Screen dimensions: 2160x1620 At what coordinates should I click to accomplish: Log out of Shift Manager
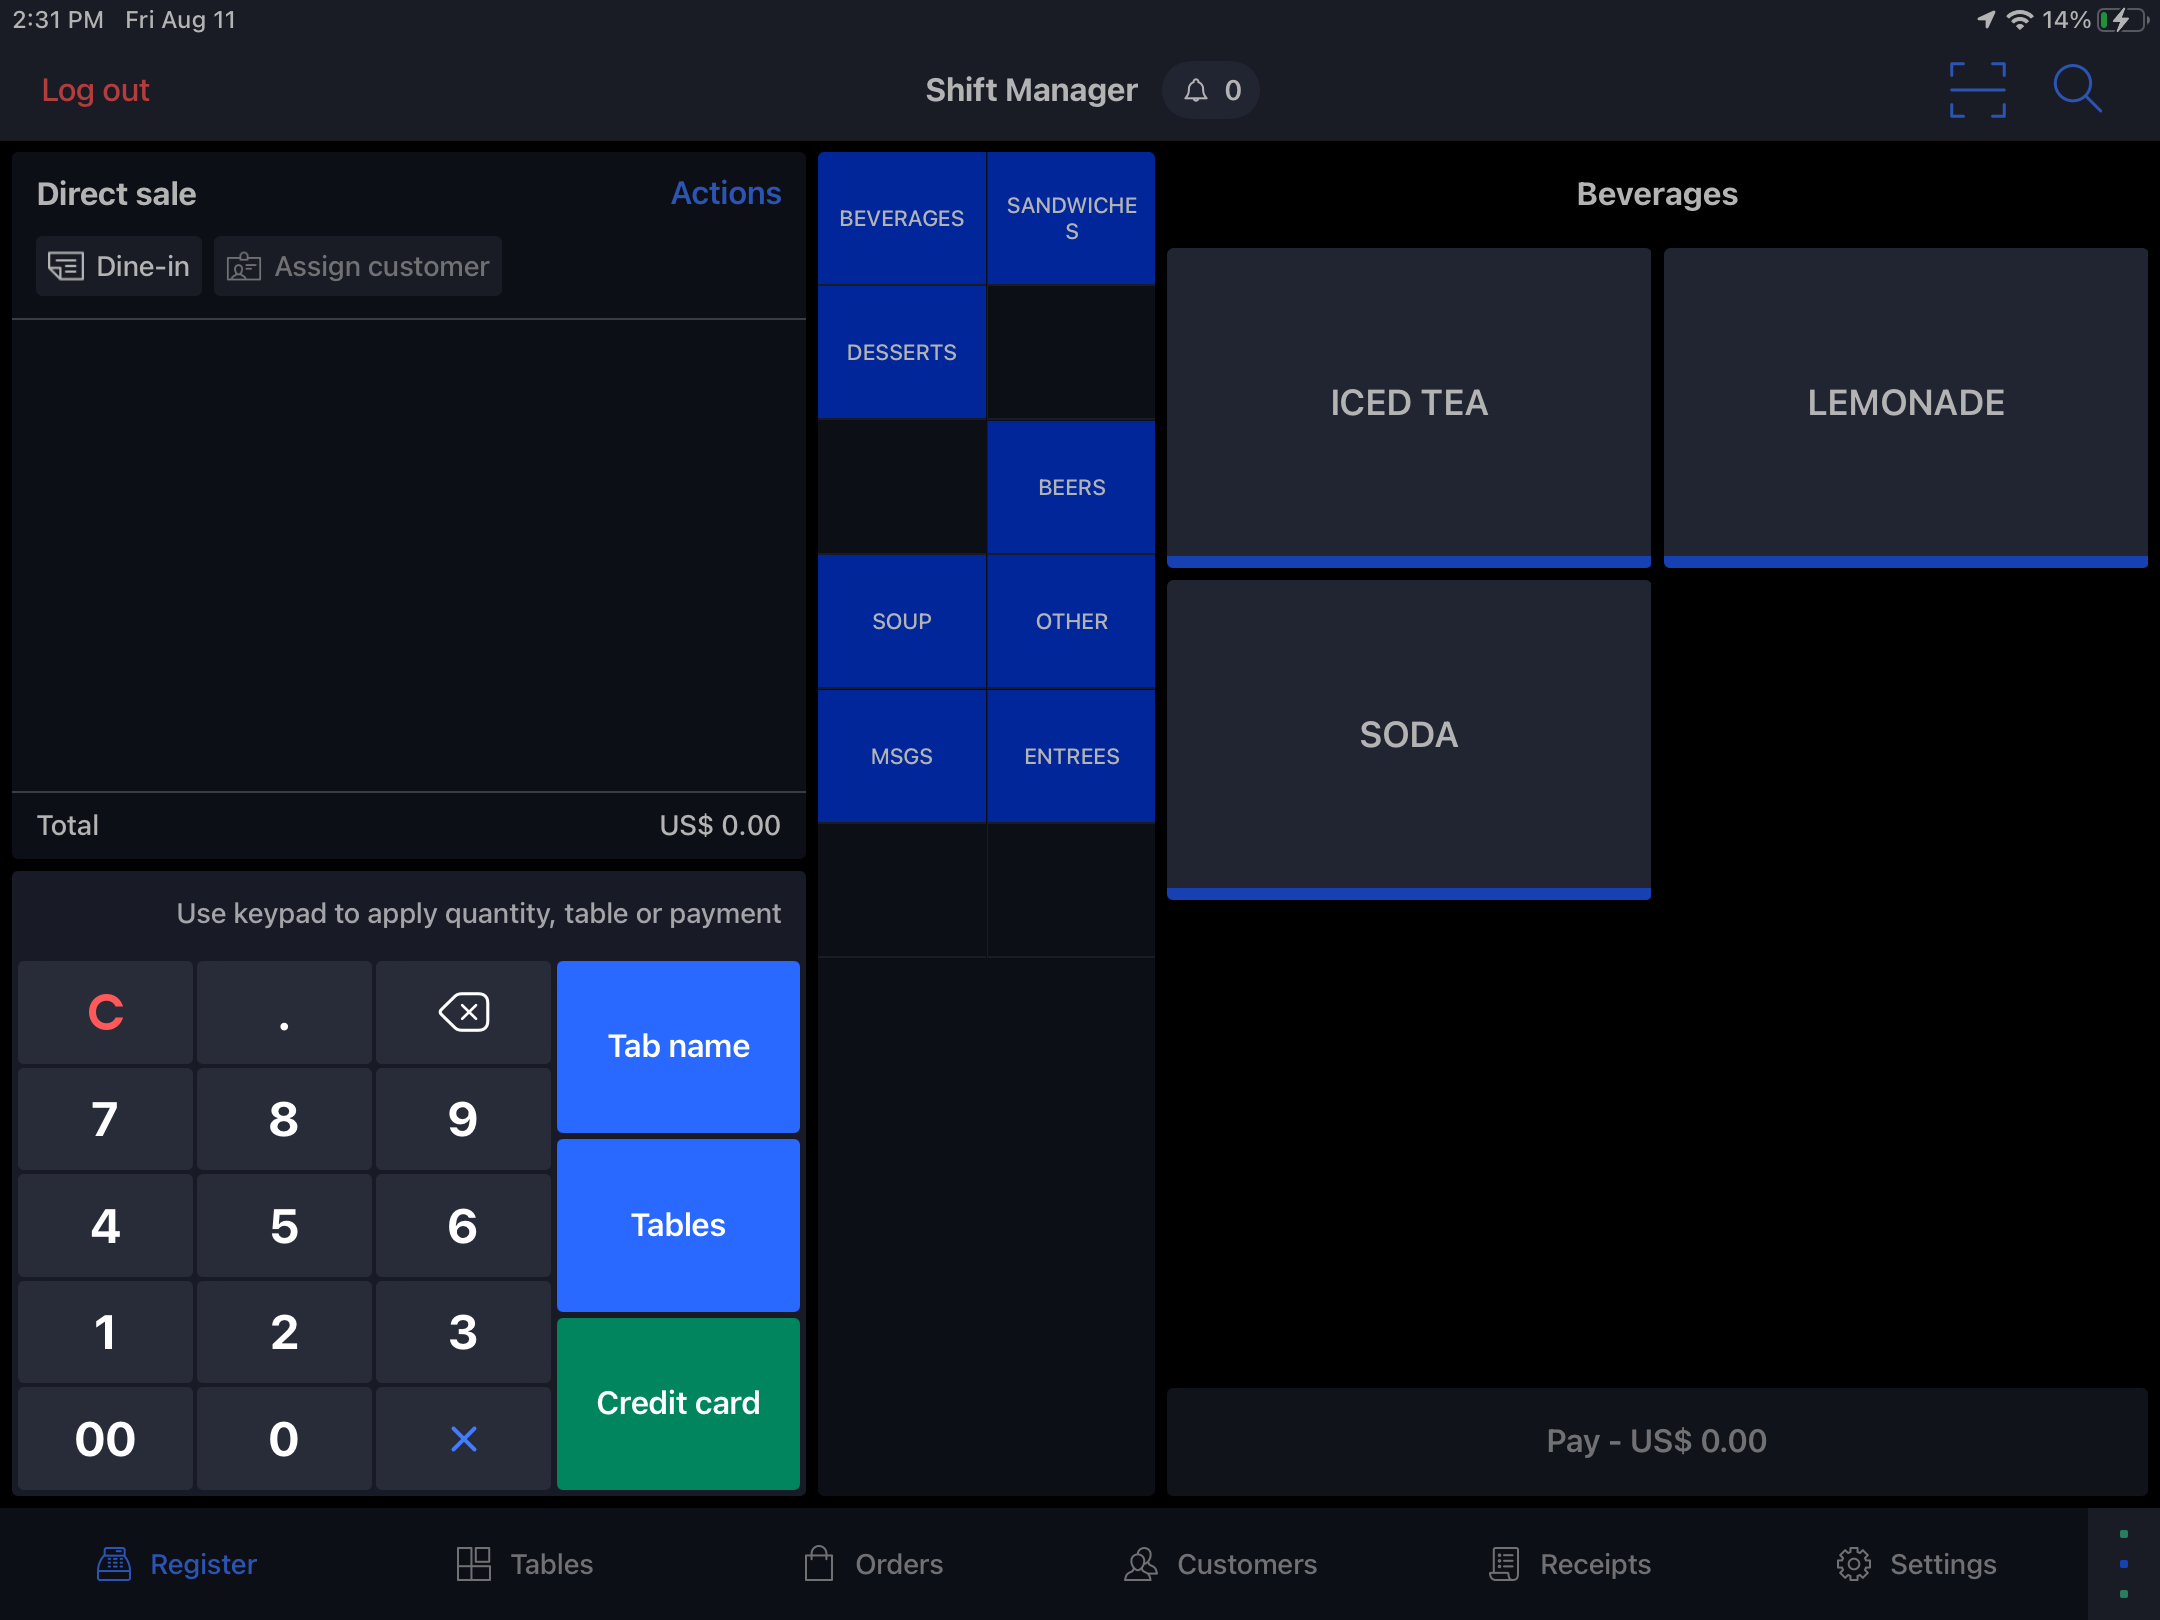pos(95,90)
